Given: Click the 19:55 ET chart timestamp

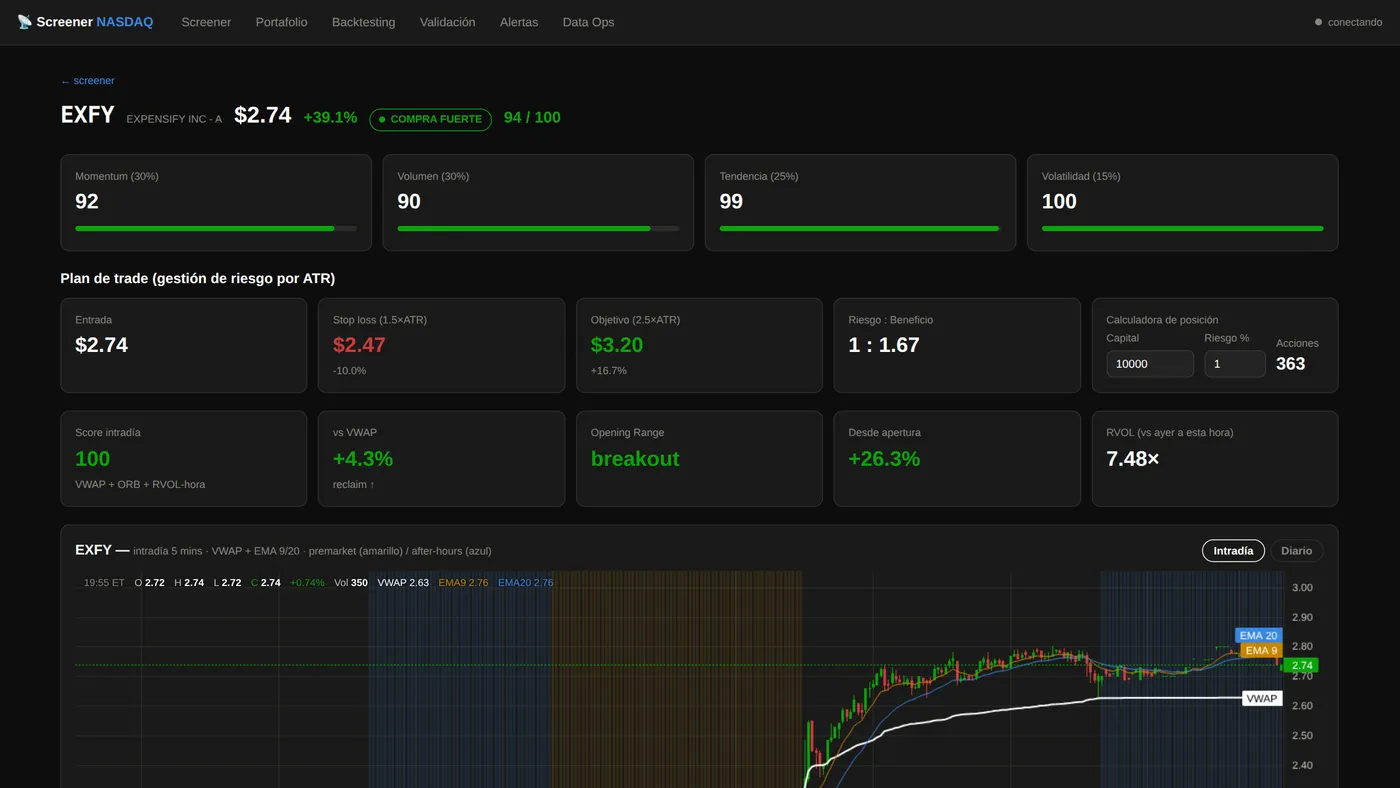Looking at the screenshot, I should (104, 582).
